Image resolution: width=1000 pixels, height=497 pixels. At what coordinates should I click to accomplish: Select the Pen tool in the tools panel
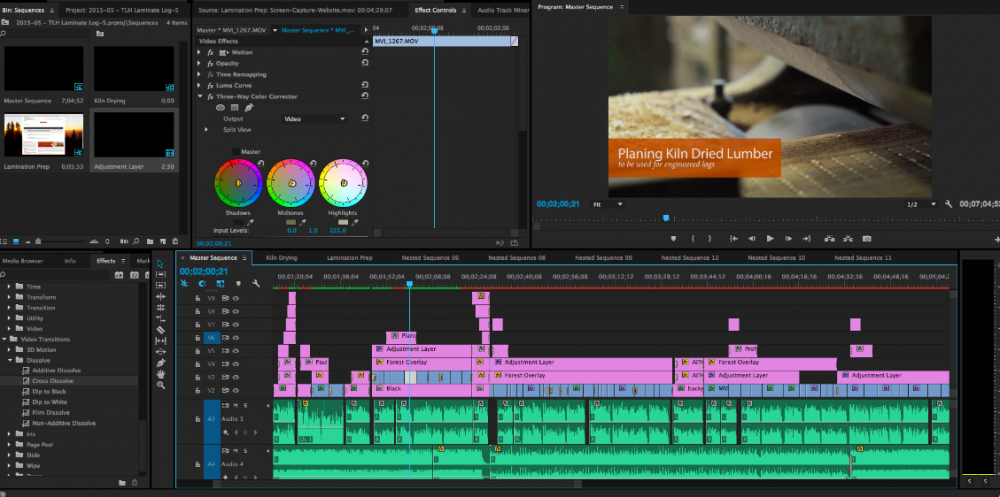(x=161, y=363)
